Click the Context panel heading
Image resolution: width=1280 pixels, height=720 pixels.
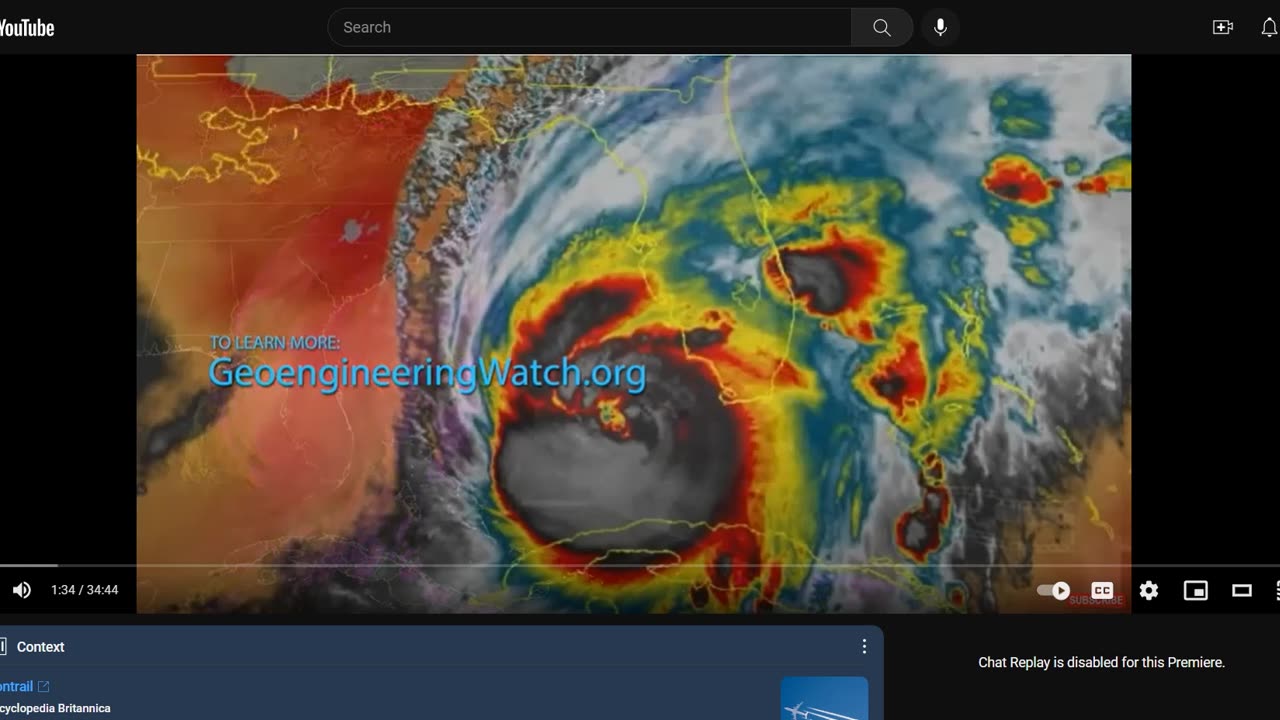(x=40, y=647)
